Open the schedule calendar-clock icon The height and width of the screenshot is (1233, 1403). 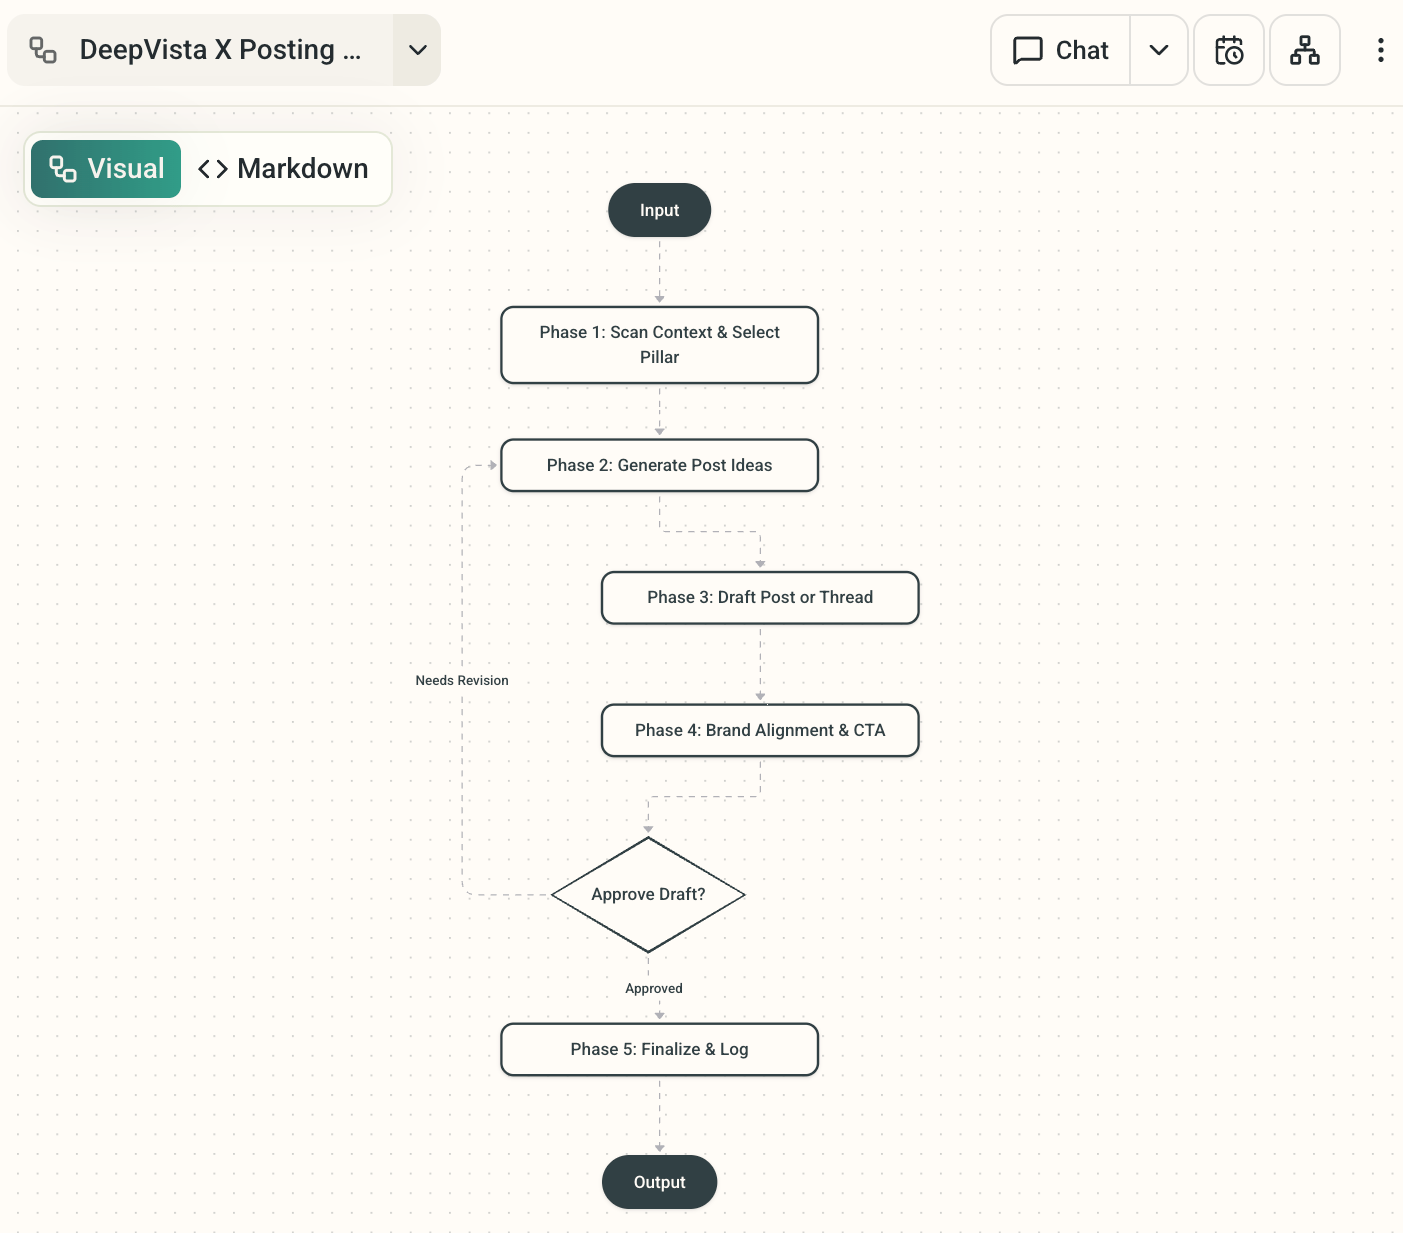point(1229,50)
